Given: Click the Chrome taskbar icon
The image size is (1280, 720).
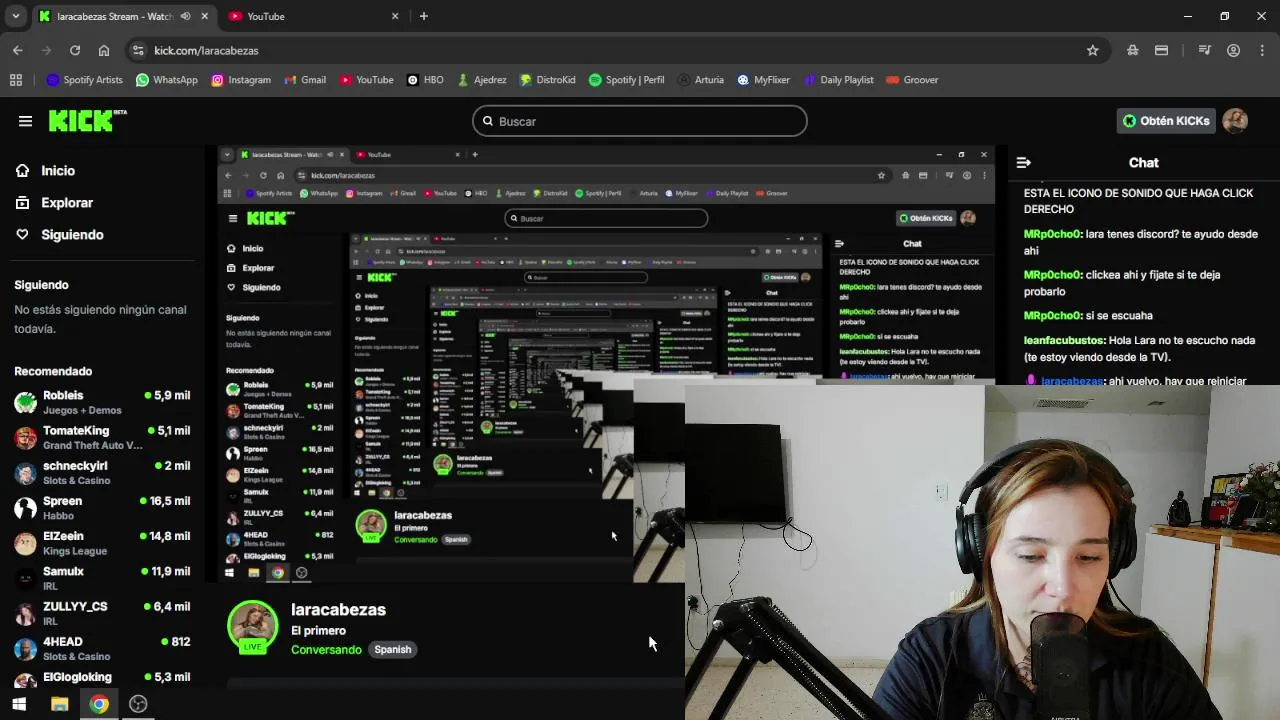Looking at the screenshot, I should point(99,704).
